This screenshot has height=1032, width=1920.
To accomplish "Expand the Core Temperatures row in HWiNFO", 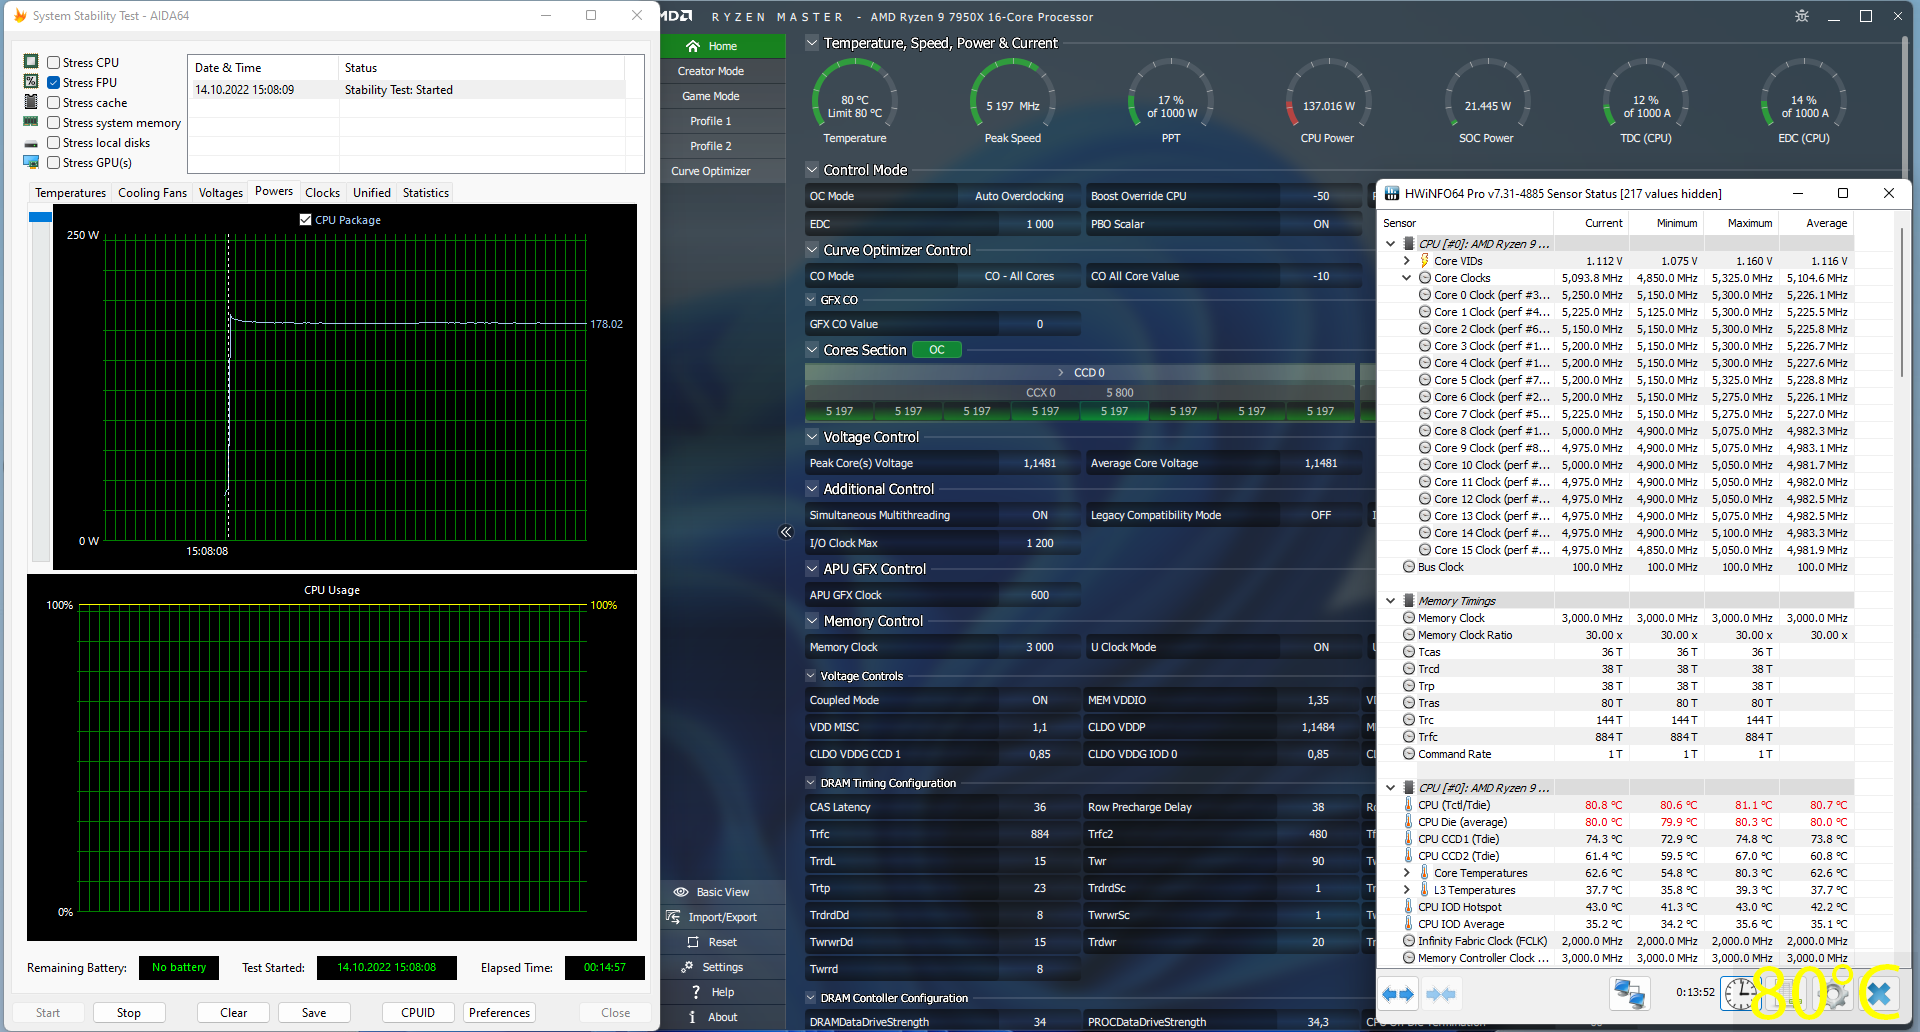I will pos(1406,873).
